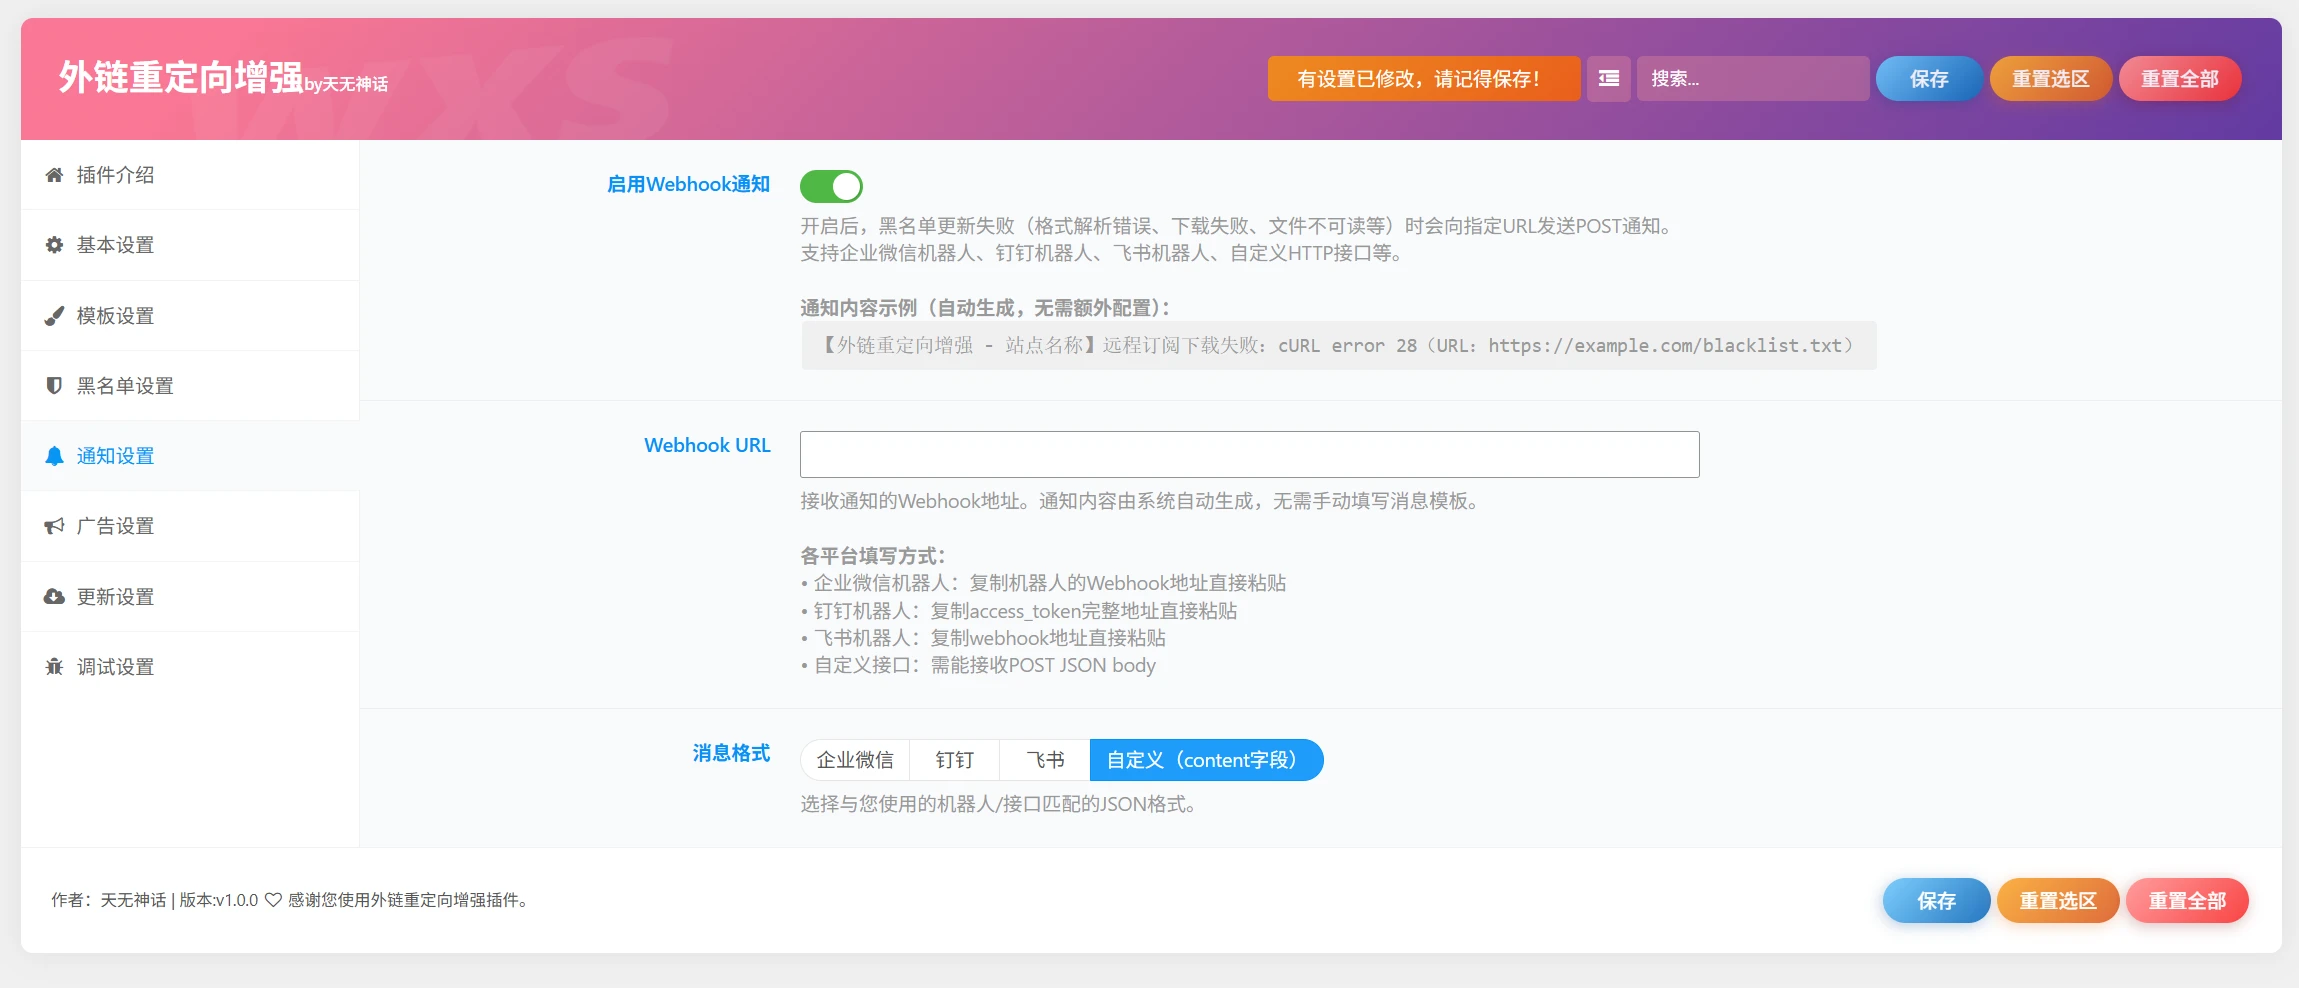
Task: Click the header 保存 button
Action: (1929, 79)
